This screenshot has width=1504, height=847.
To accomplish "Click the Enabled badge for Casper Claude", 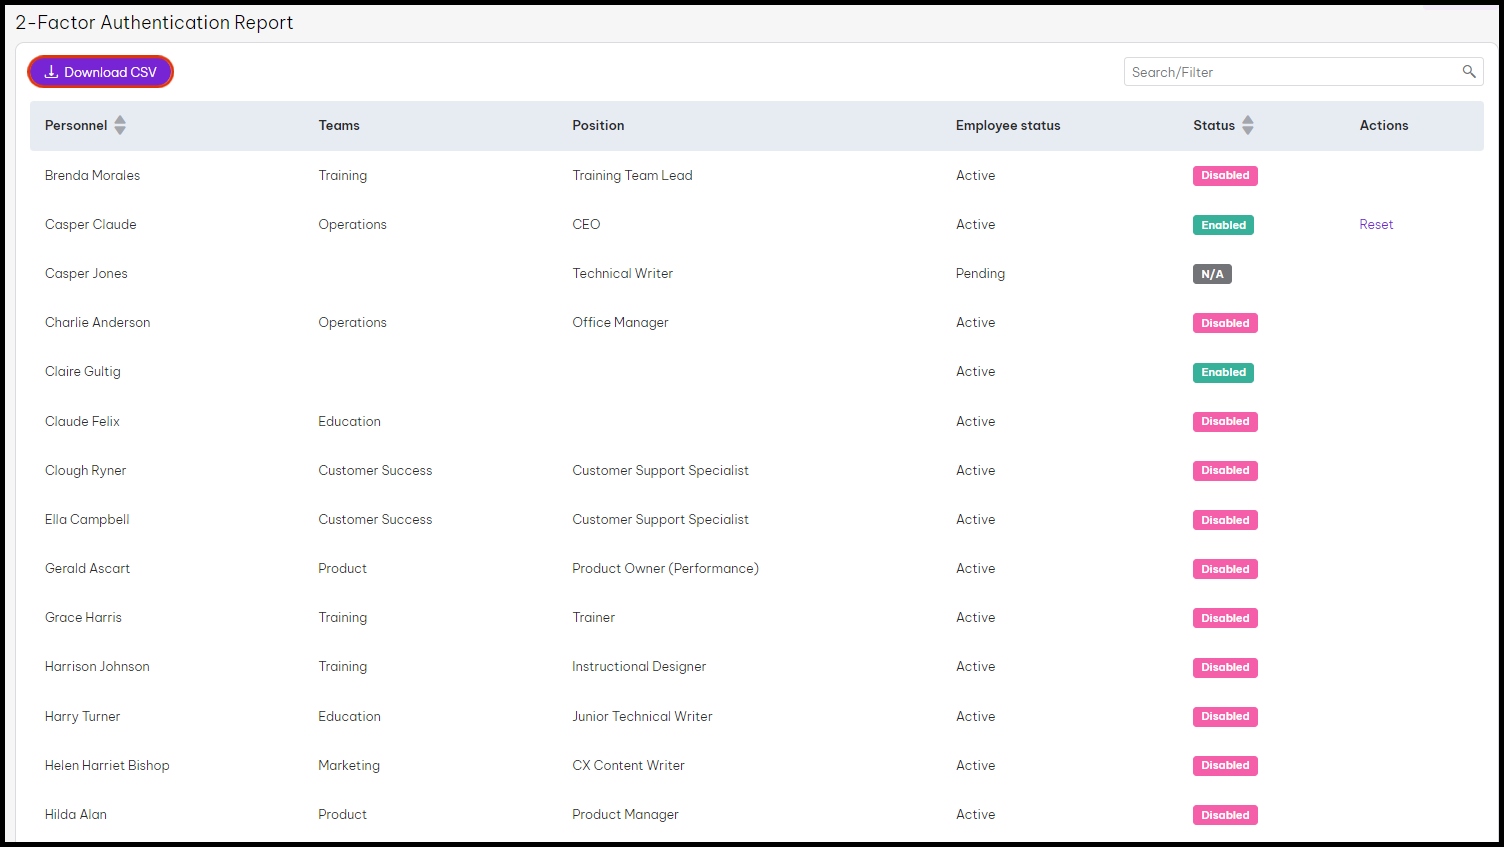I will tap(1223, 225).
